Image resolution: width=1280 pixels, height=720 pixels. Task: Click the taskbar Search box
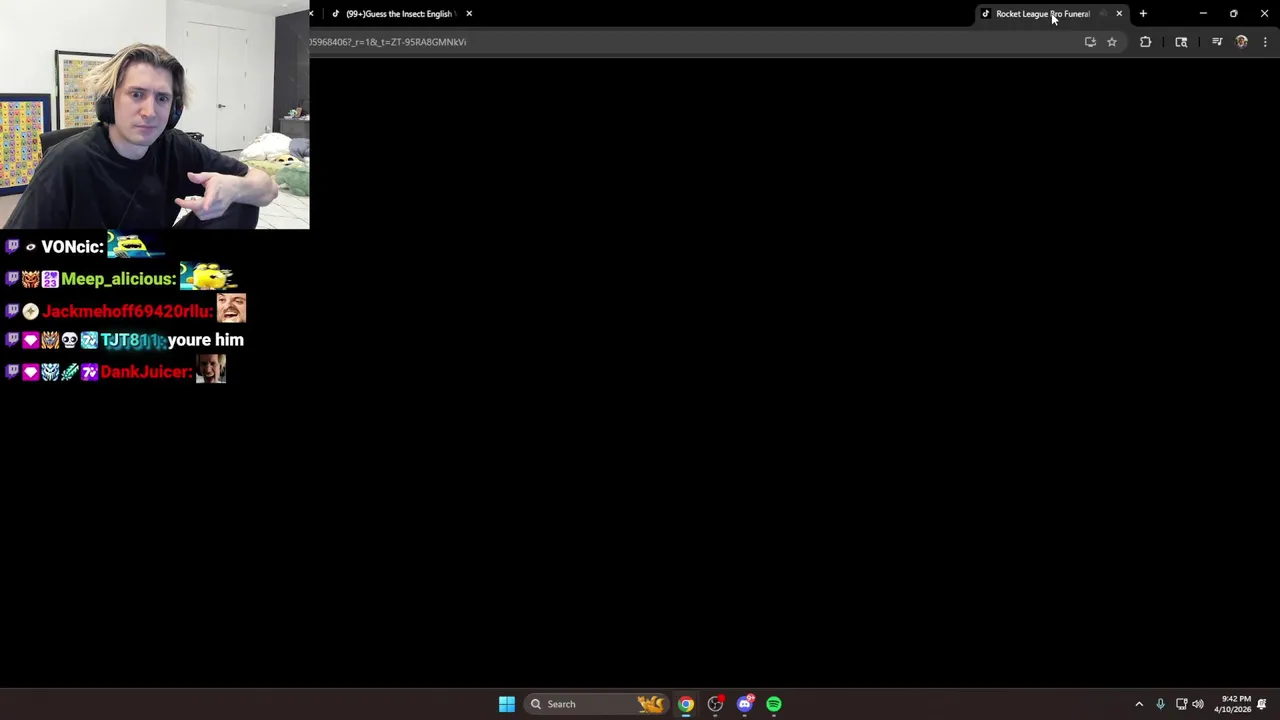597,704
